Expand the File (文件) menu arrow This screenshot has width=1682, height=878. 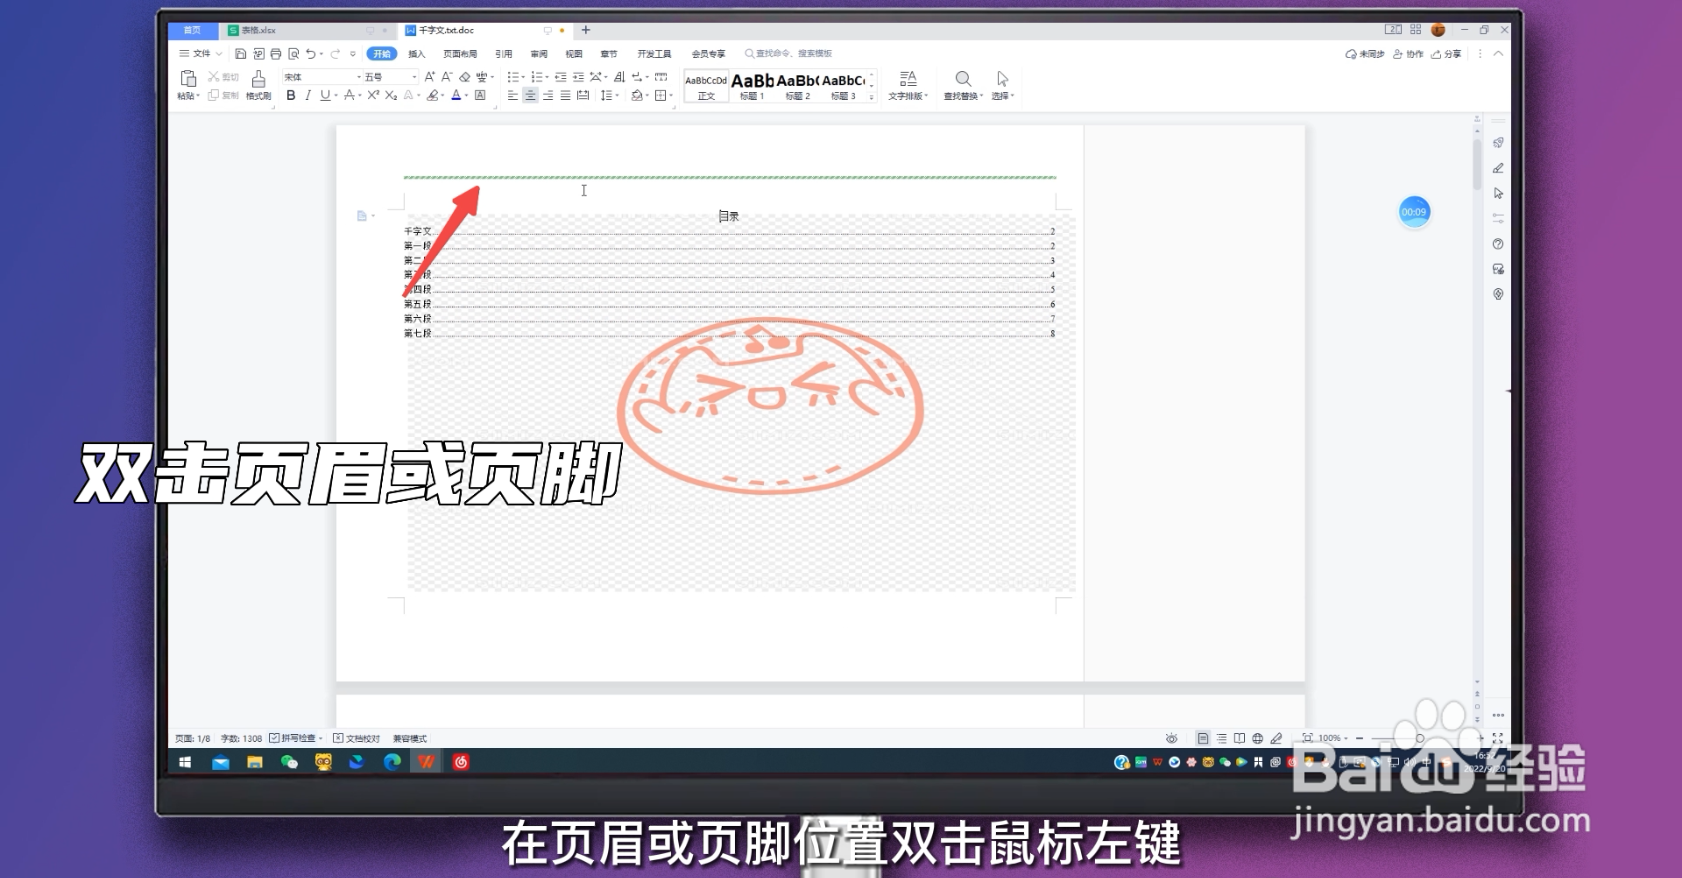coord(219,54)
